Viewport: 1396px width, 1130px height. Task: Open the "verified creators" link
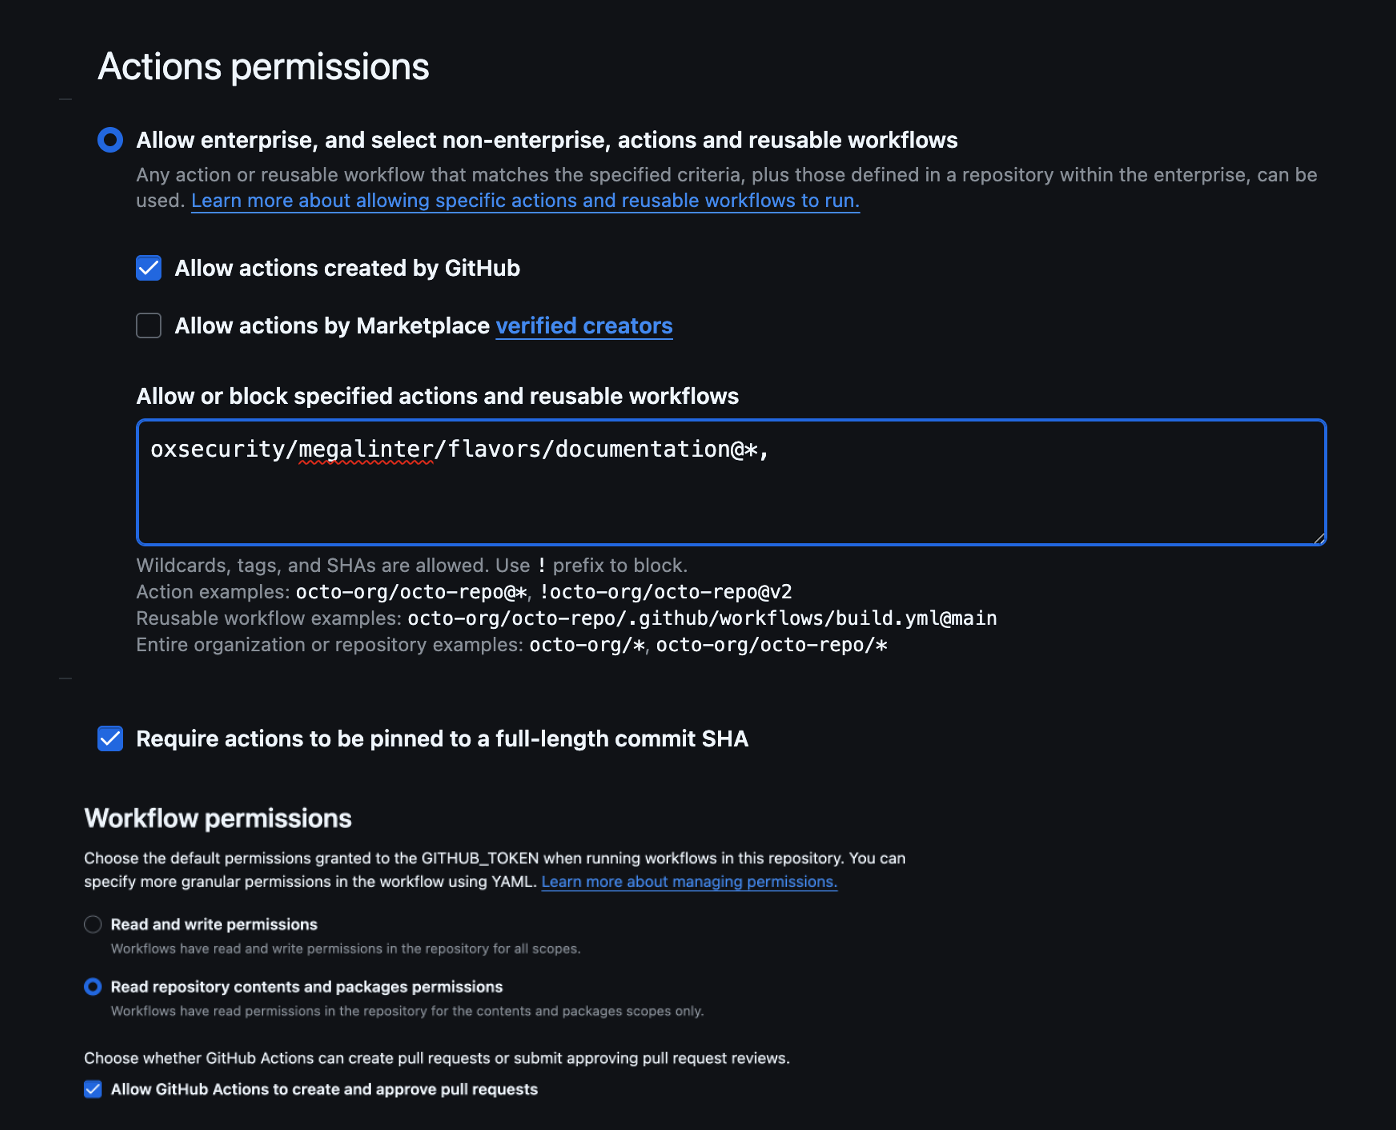click(584, 326)
